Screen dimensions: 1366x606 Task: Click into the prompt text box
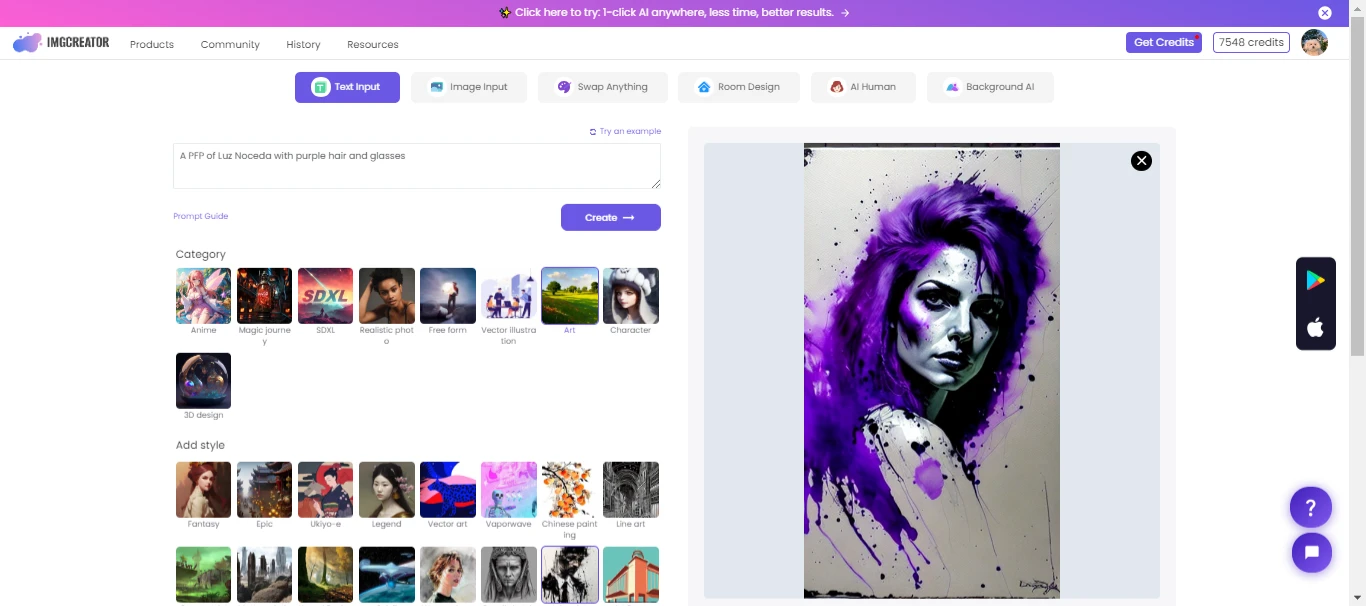pos(417,166)
